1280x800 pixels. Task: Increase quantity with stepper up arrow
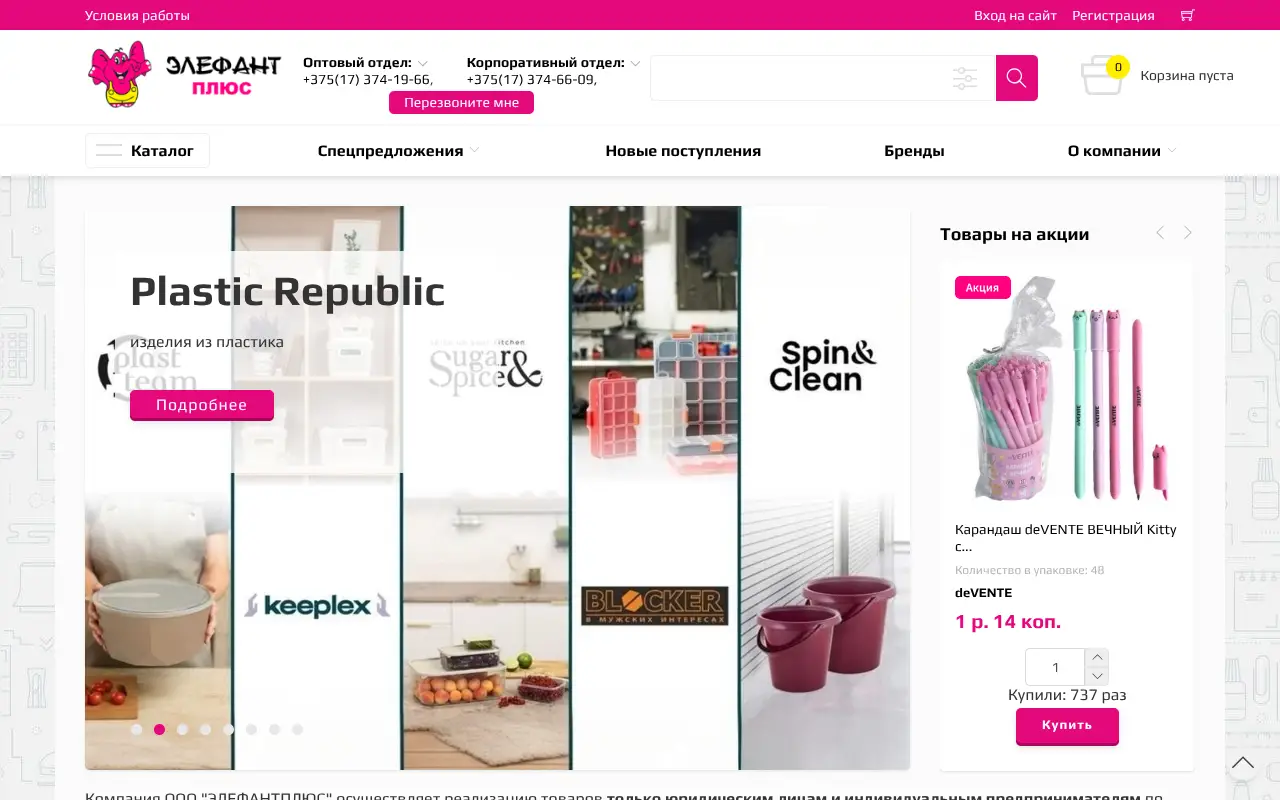click(1097, 657)
